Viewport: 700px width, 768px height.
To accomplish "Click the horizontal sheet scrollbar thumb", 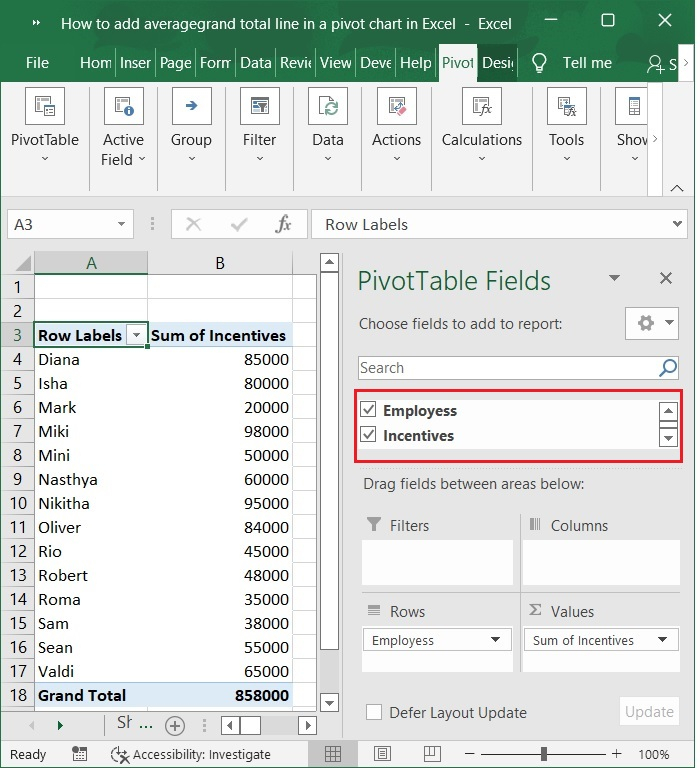I will tap(250, 725).
